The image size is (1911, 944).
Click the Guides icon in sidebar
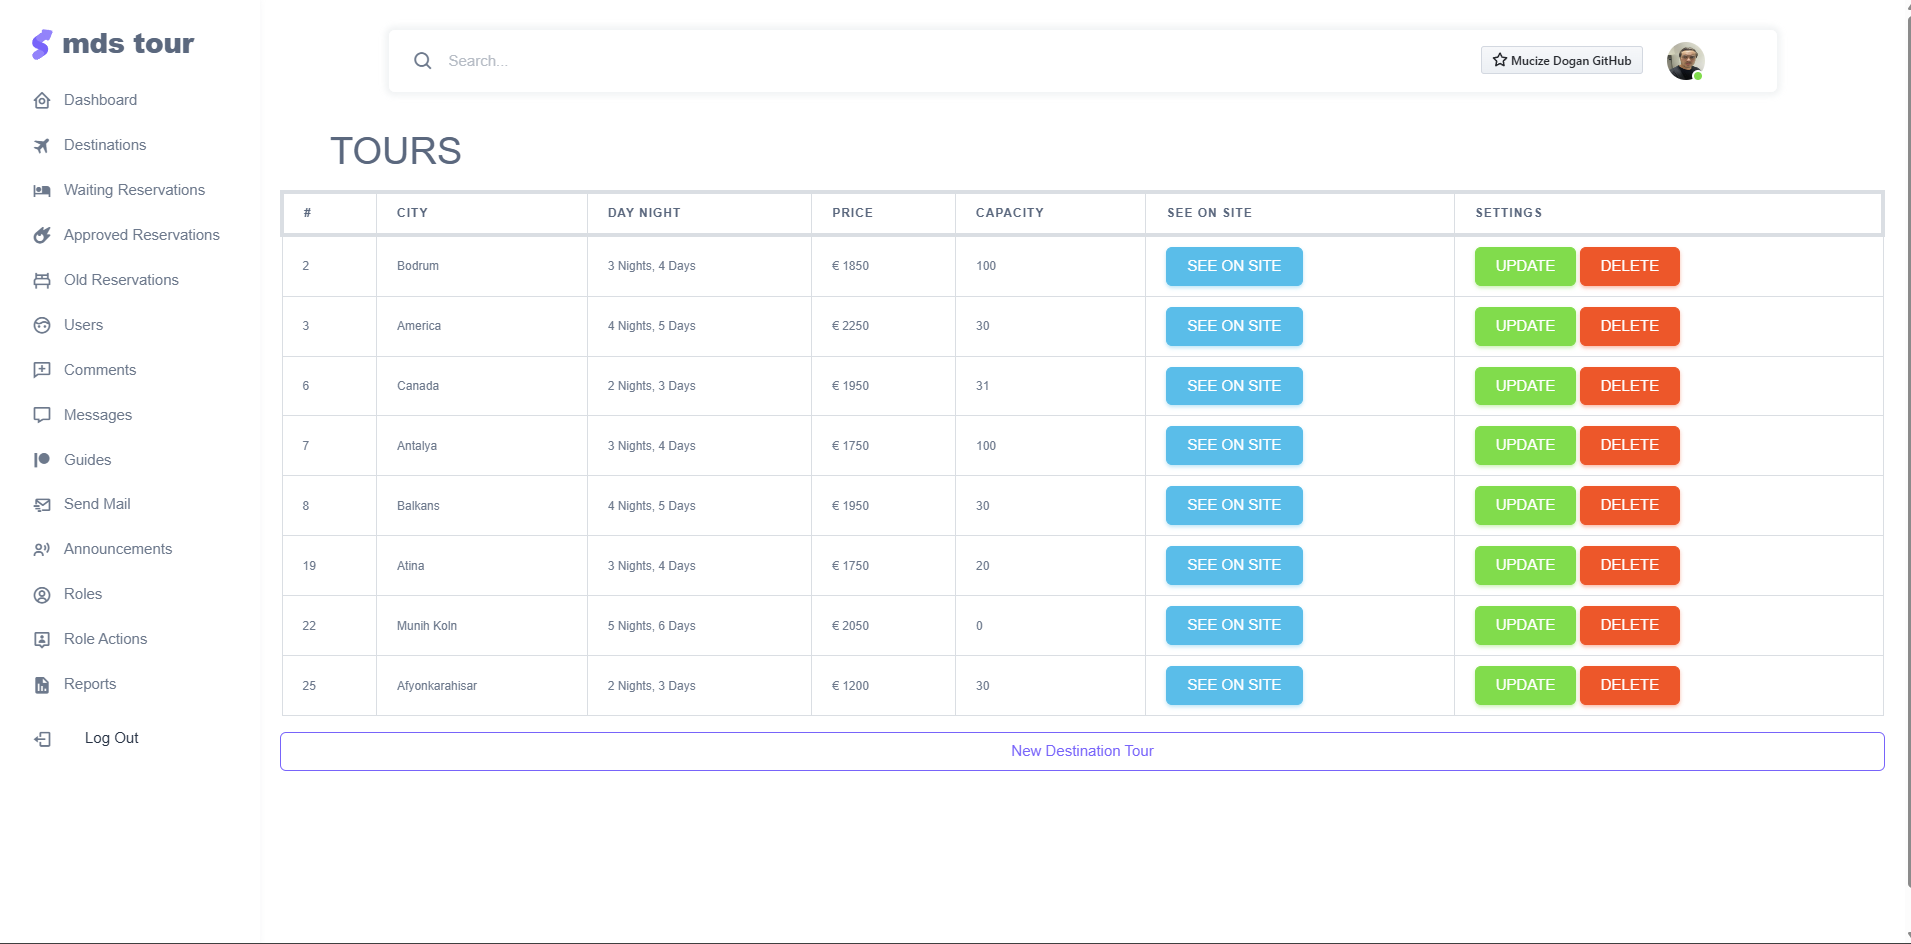(x=42, y=460)
